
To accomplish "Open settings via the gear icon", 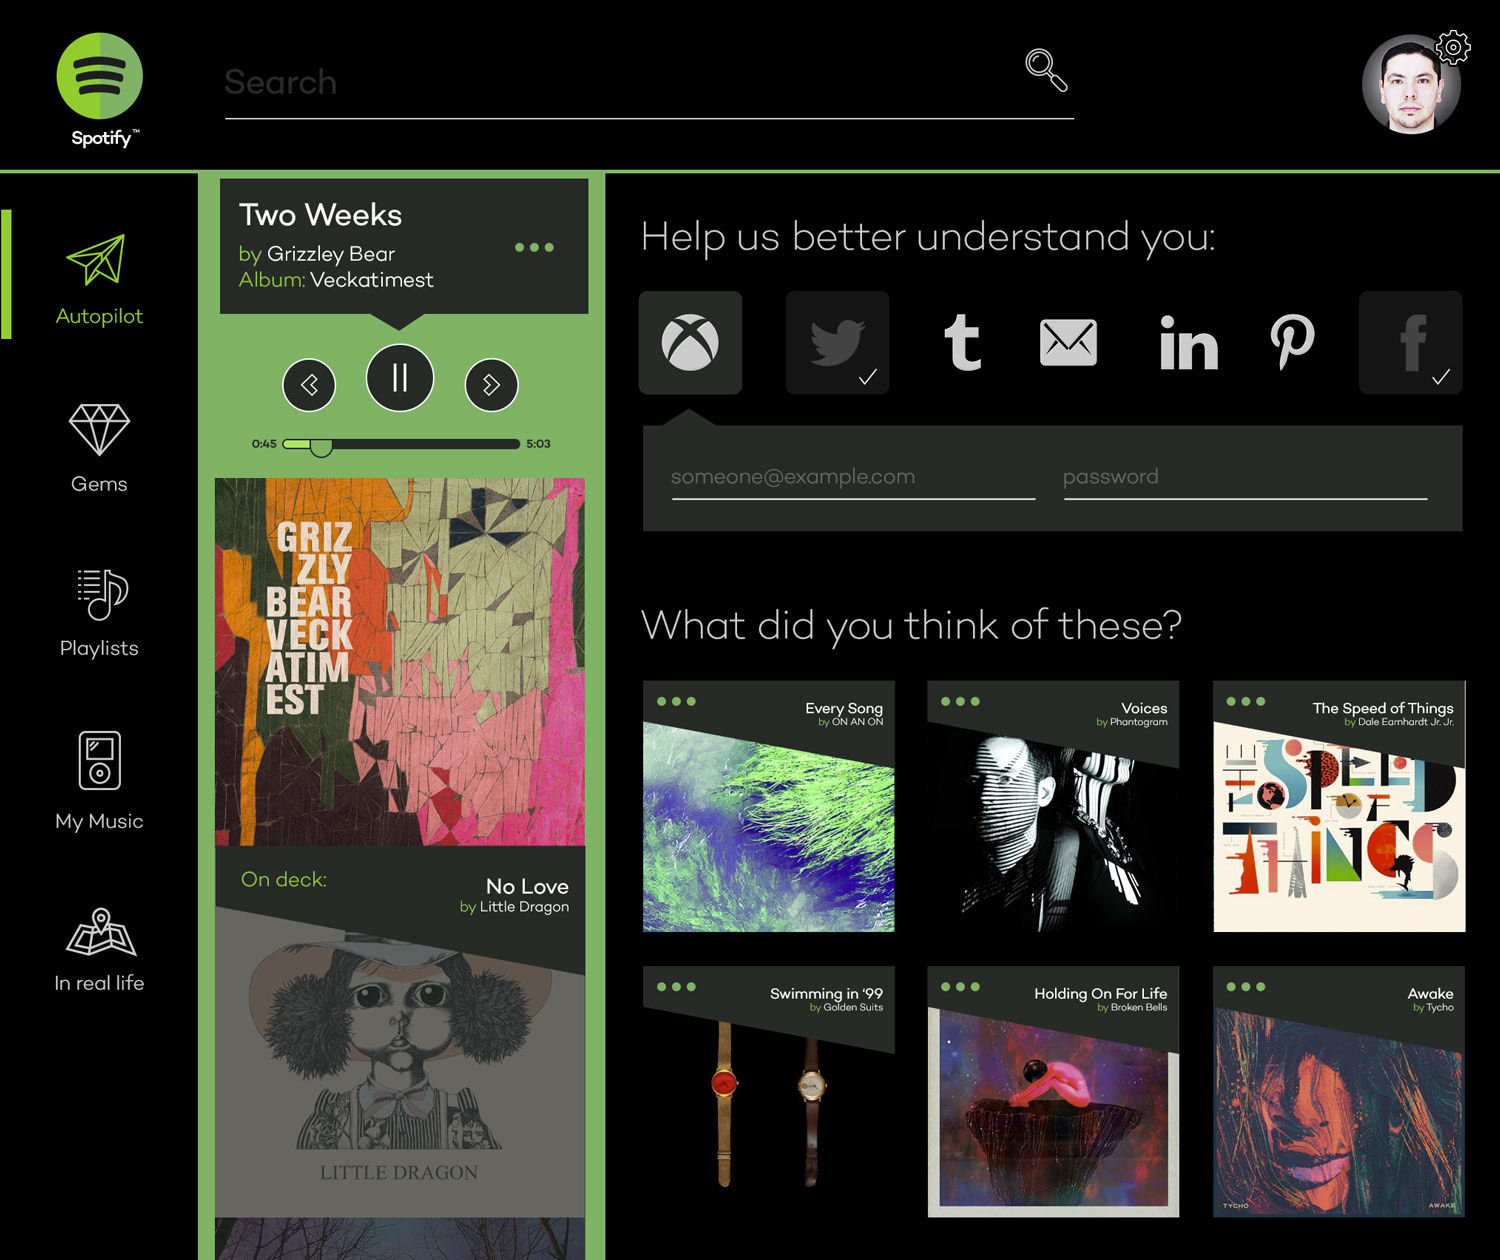I will click(1453, 46).
